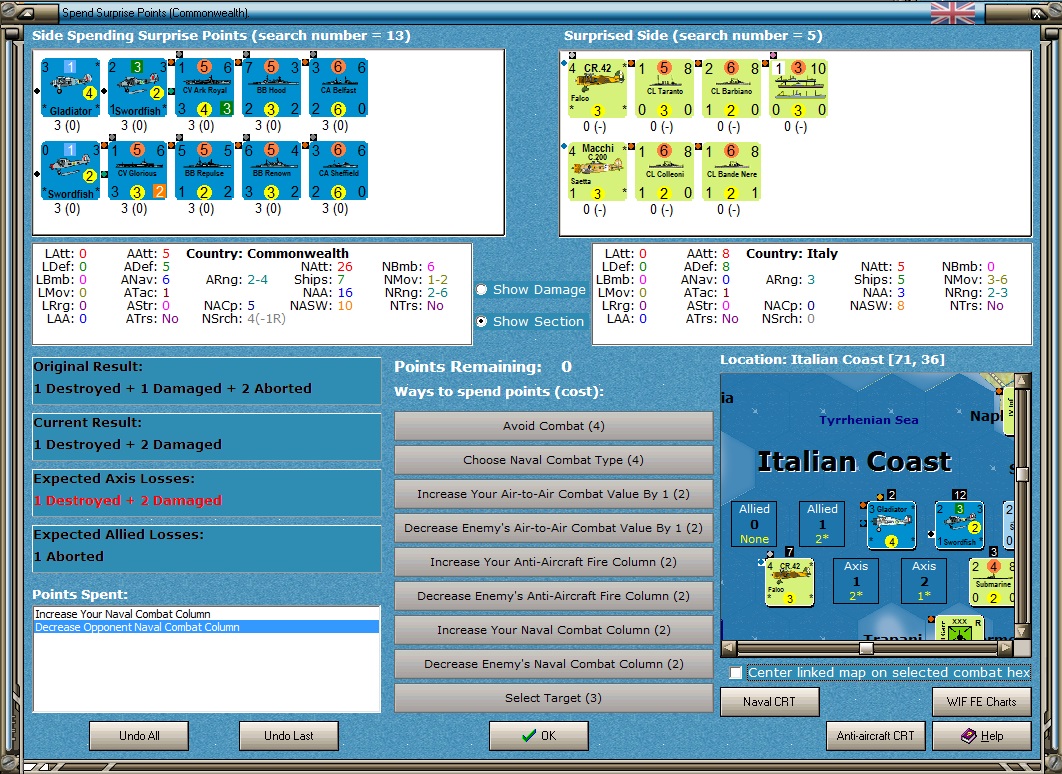Open Help
Screen dimensions: 1062x774
(981, 735)
